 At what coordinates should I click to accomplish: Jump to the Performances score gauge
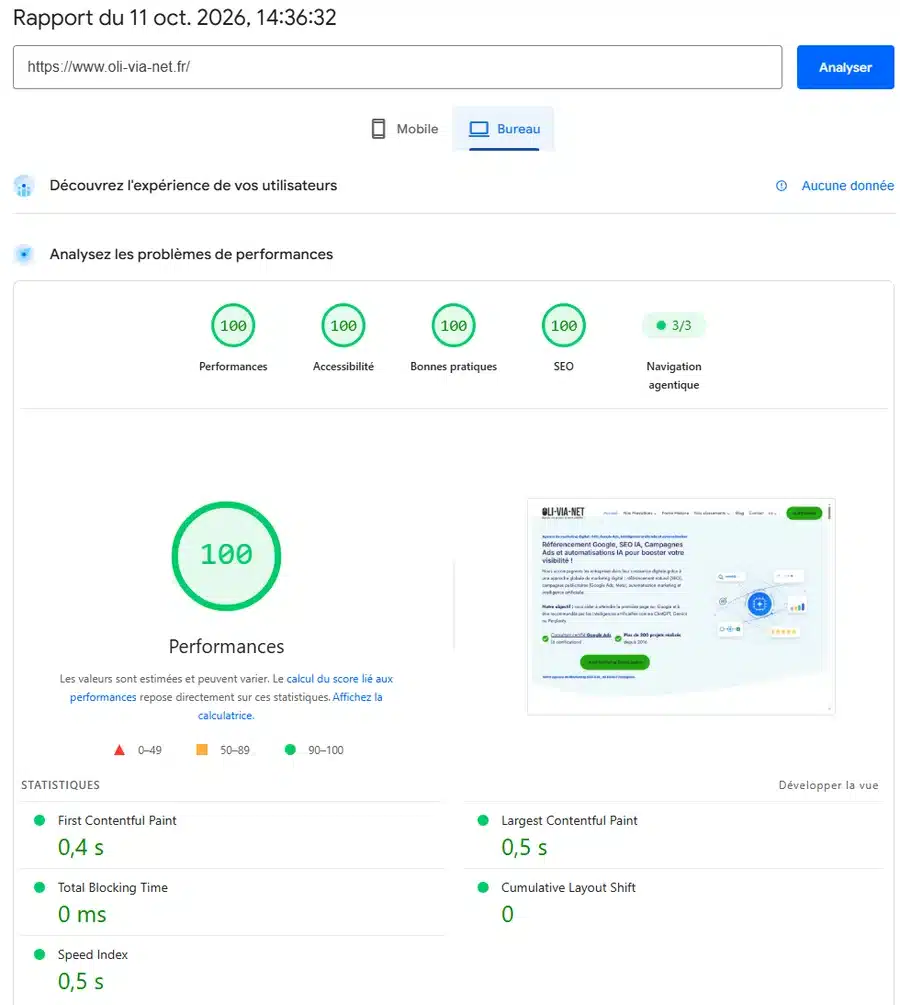pyautogui.click(x=233, y=326)
